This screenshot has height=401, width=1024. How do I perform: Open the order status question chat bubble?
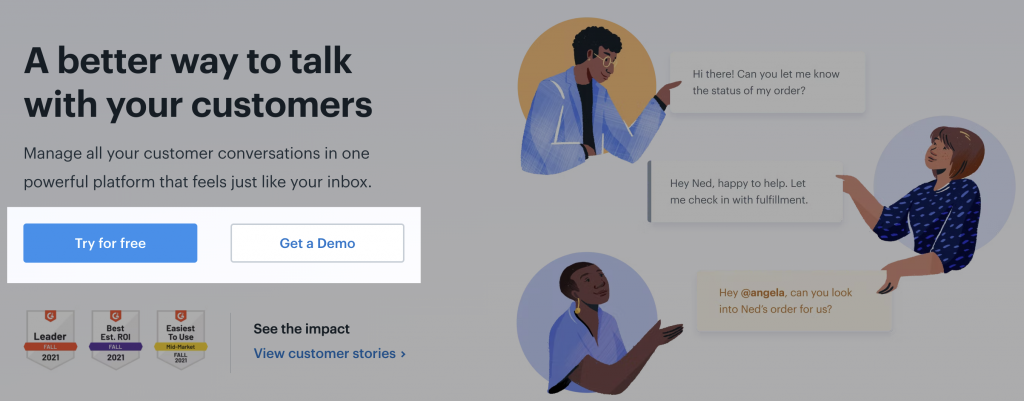tap(767, 83)
